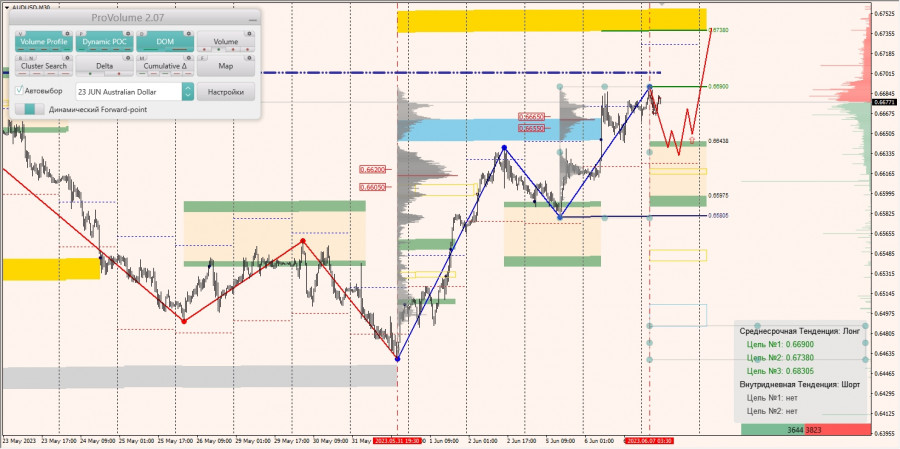The image size is (900, 449).
Task: Open Cumulative Δ settings gear
Action: (x=189, y=58)
